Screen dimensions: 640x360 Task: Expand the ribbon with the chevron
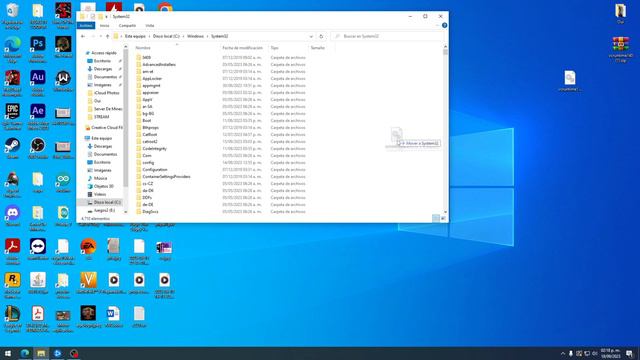[x=438, y=25]
